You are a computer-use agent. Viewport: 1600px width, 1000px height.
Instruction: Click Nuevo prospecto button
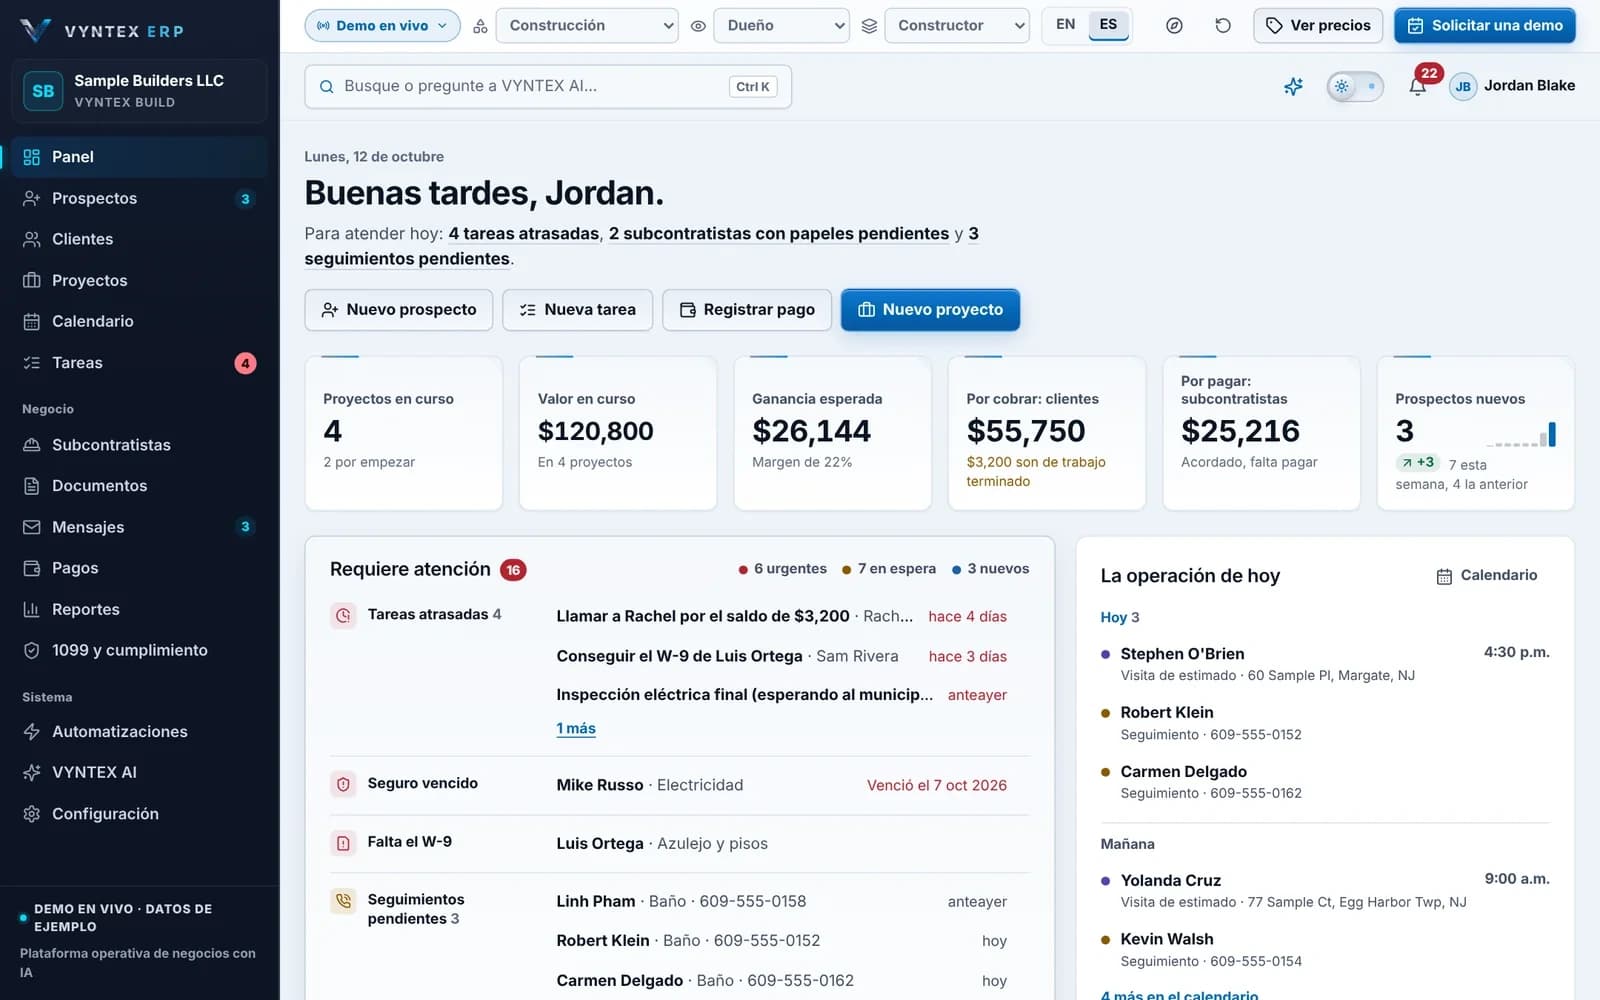(398, 310)
